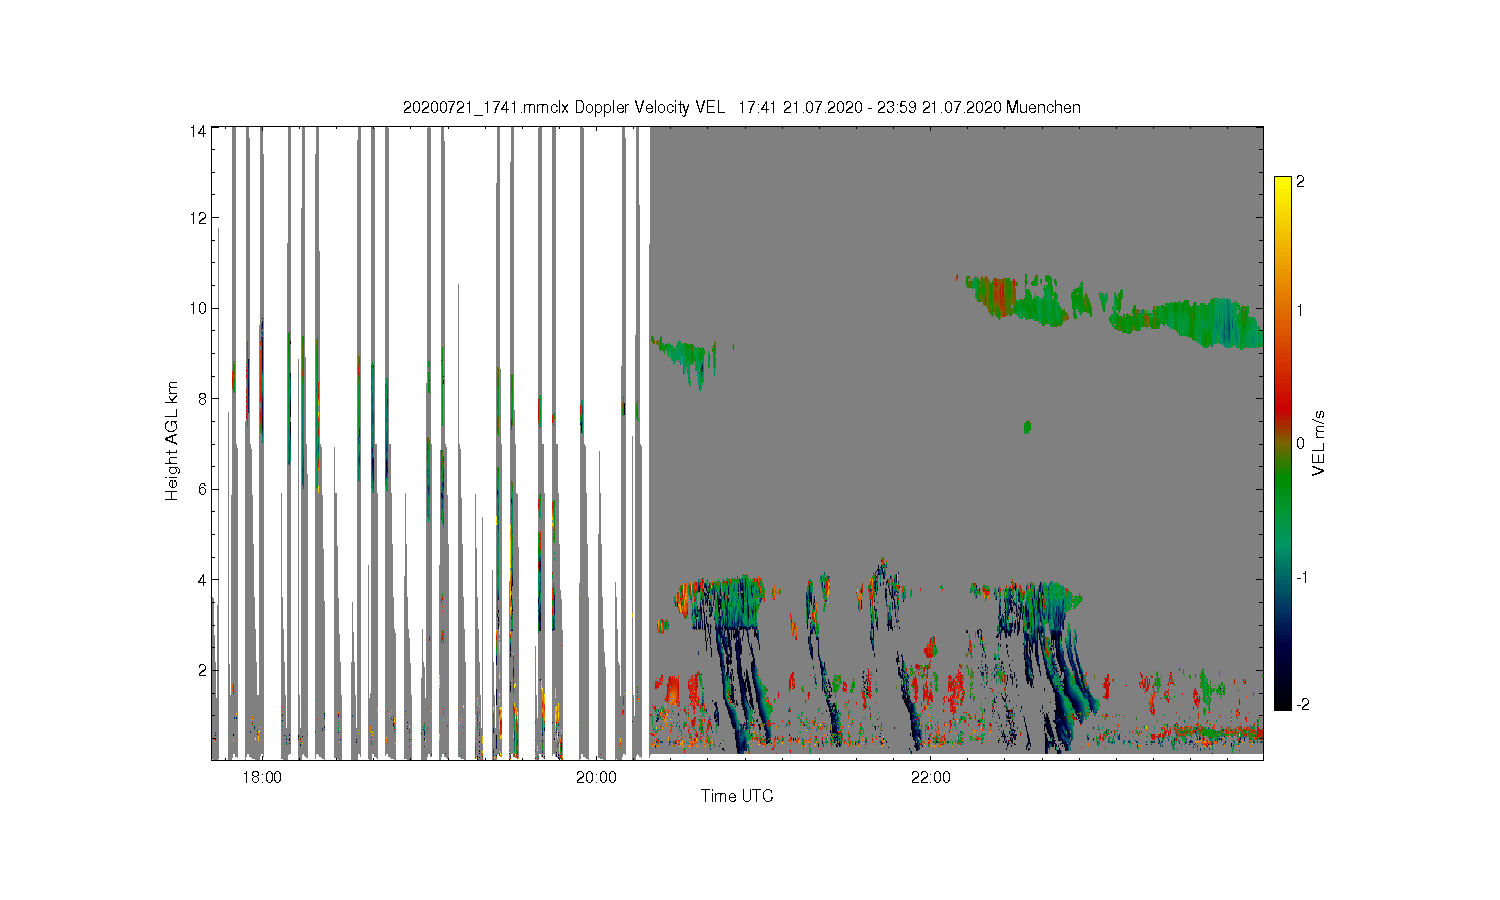Image resolution: width=1500 pixels, height=900 pixels.
Task: Click the colorbar label 'VEL m/s'
Action: pyautogui.click(x=1319, y=443)
